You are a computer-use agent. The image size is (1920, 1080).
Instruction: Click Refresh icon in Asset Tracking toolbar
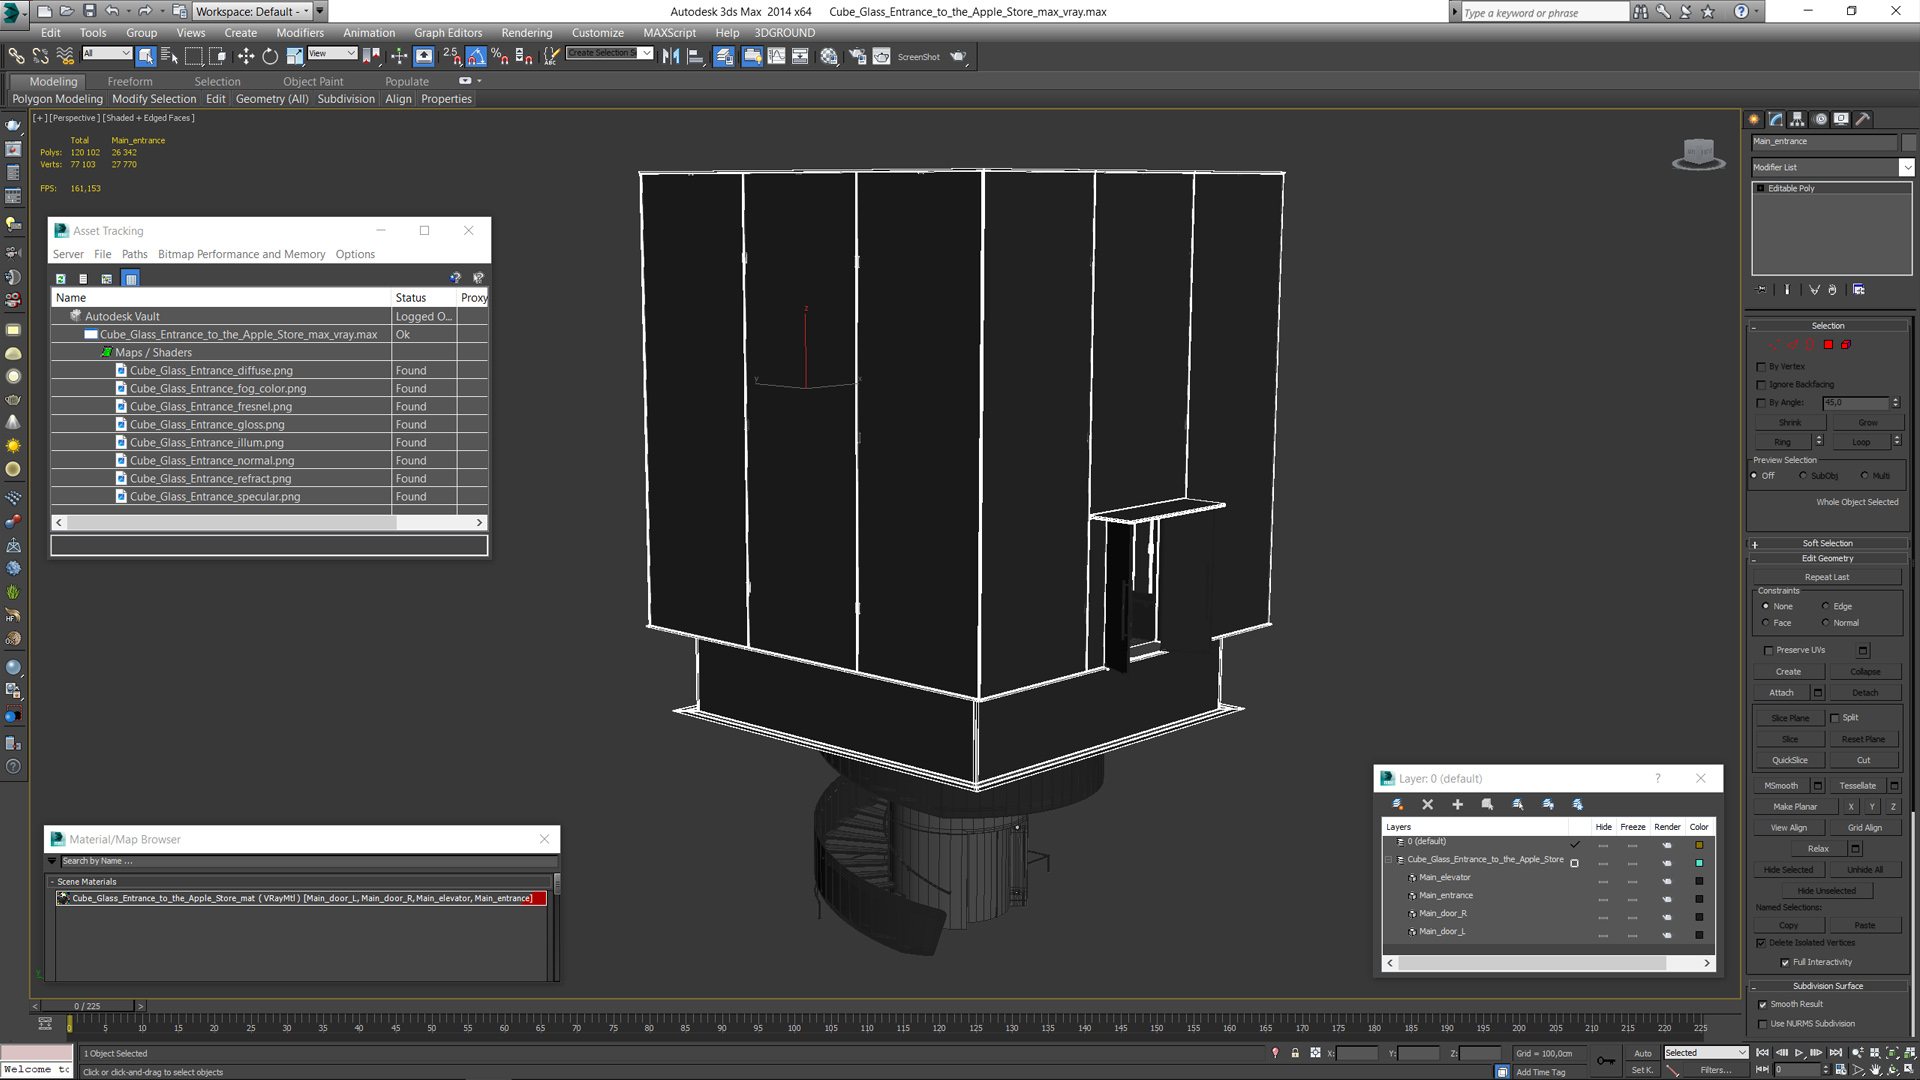pos(60,279)
